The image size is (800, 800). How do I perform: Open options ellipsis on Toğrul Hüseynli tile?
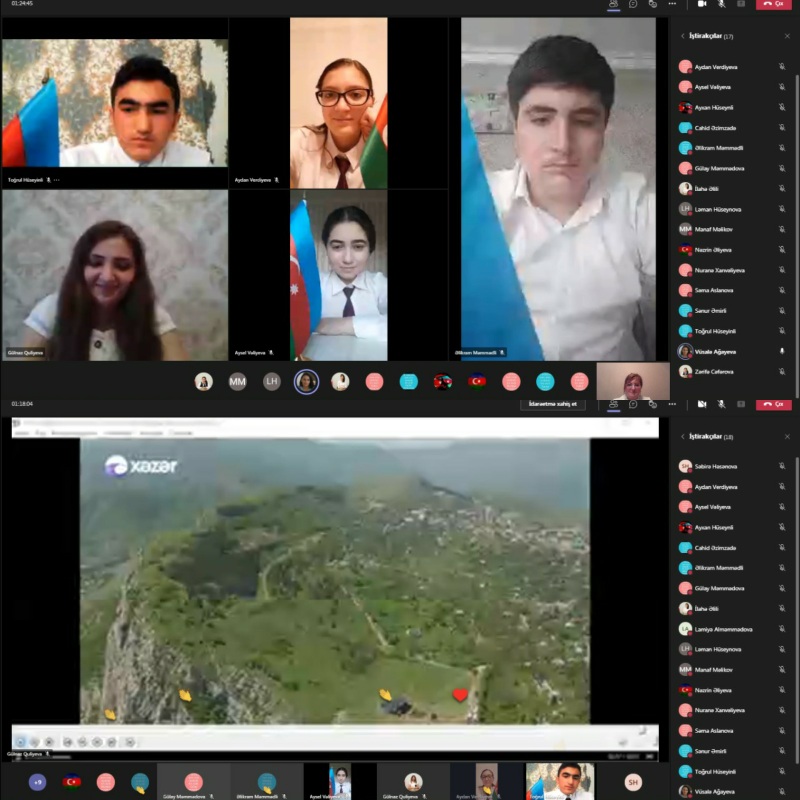57,180
